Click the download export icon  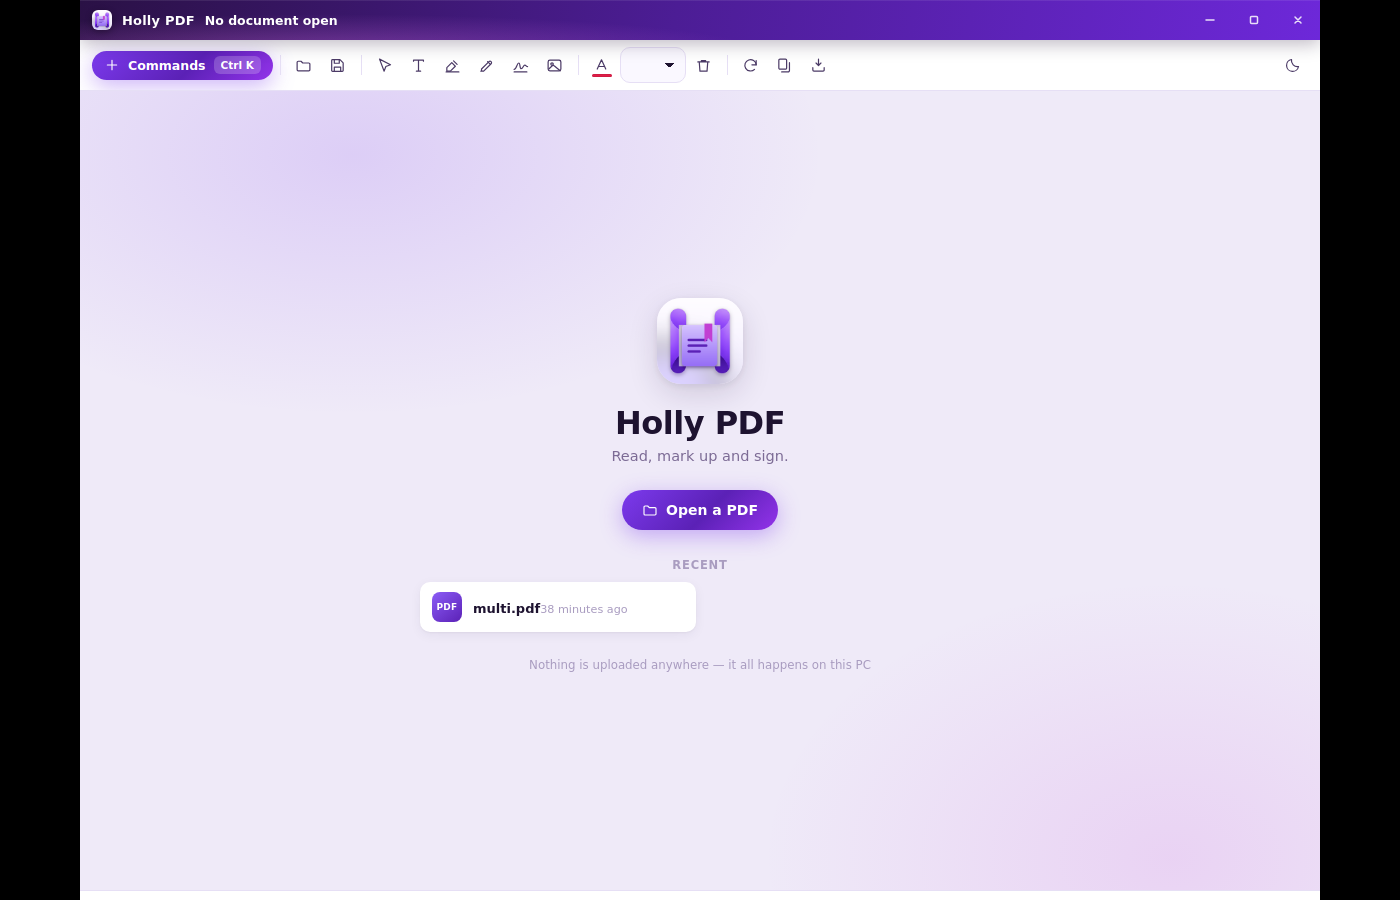[819, 66]
